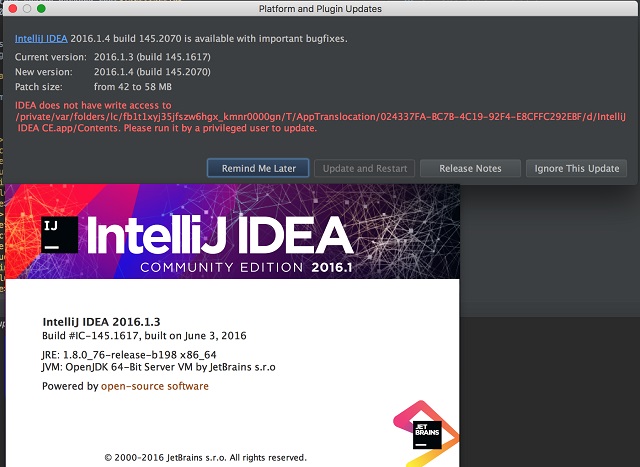Click the IJ logo on the splash banner
This screenshot has width=640, height=467.
tap(60, 235)
